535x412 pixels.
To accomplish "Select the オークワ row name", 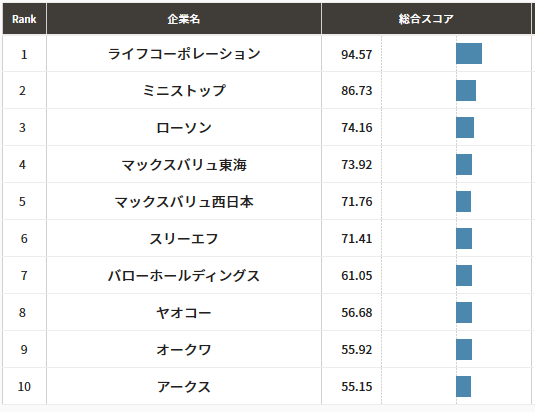I will coord(184,350).
